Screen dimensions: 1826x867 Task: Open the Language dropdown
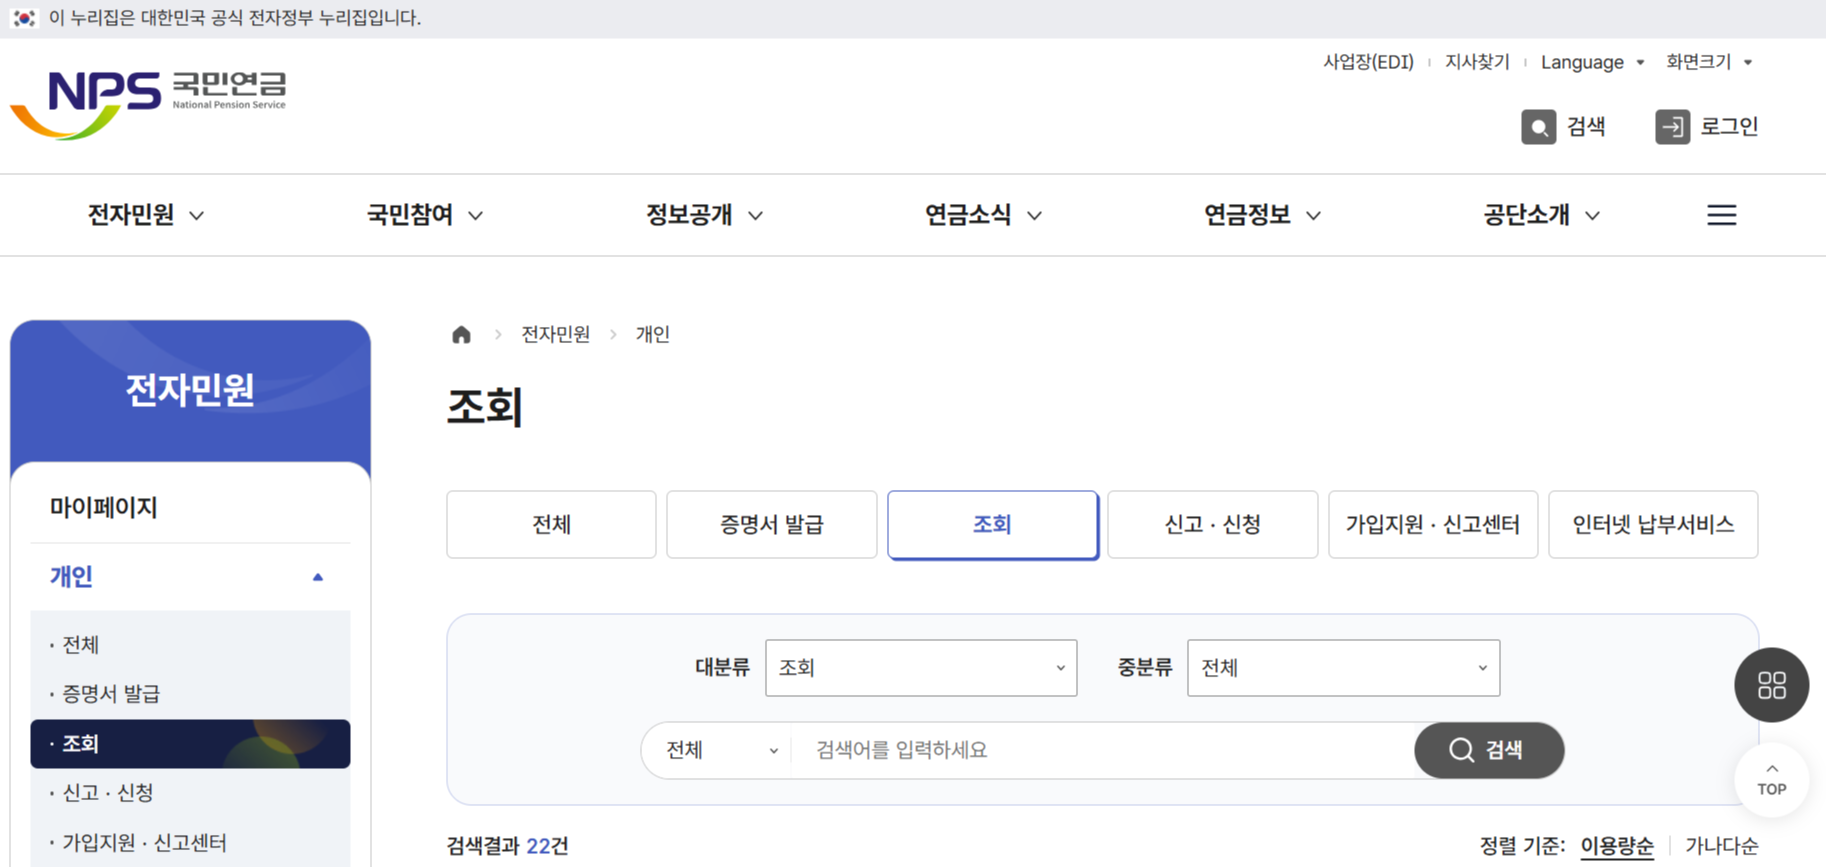click(1592, 62)
